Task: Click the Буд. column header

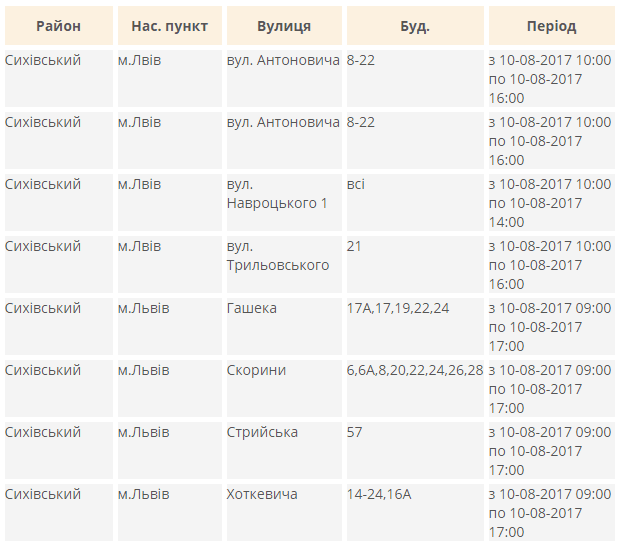Action: click(414, 26)
